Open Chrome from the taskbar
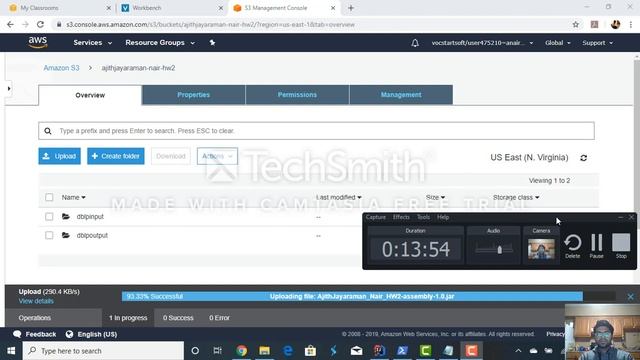 coord(242,351)
